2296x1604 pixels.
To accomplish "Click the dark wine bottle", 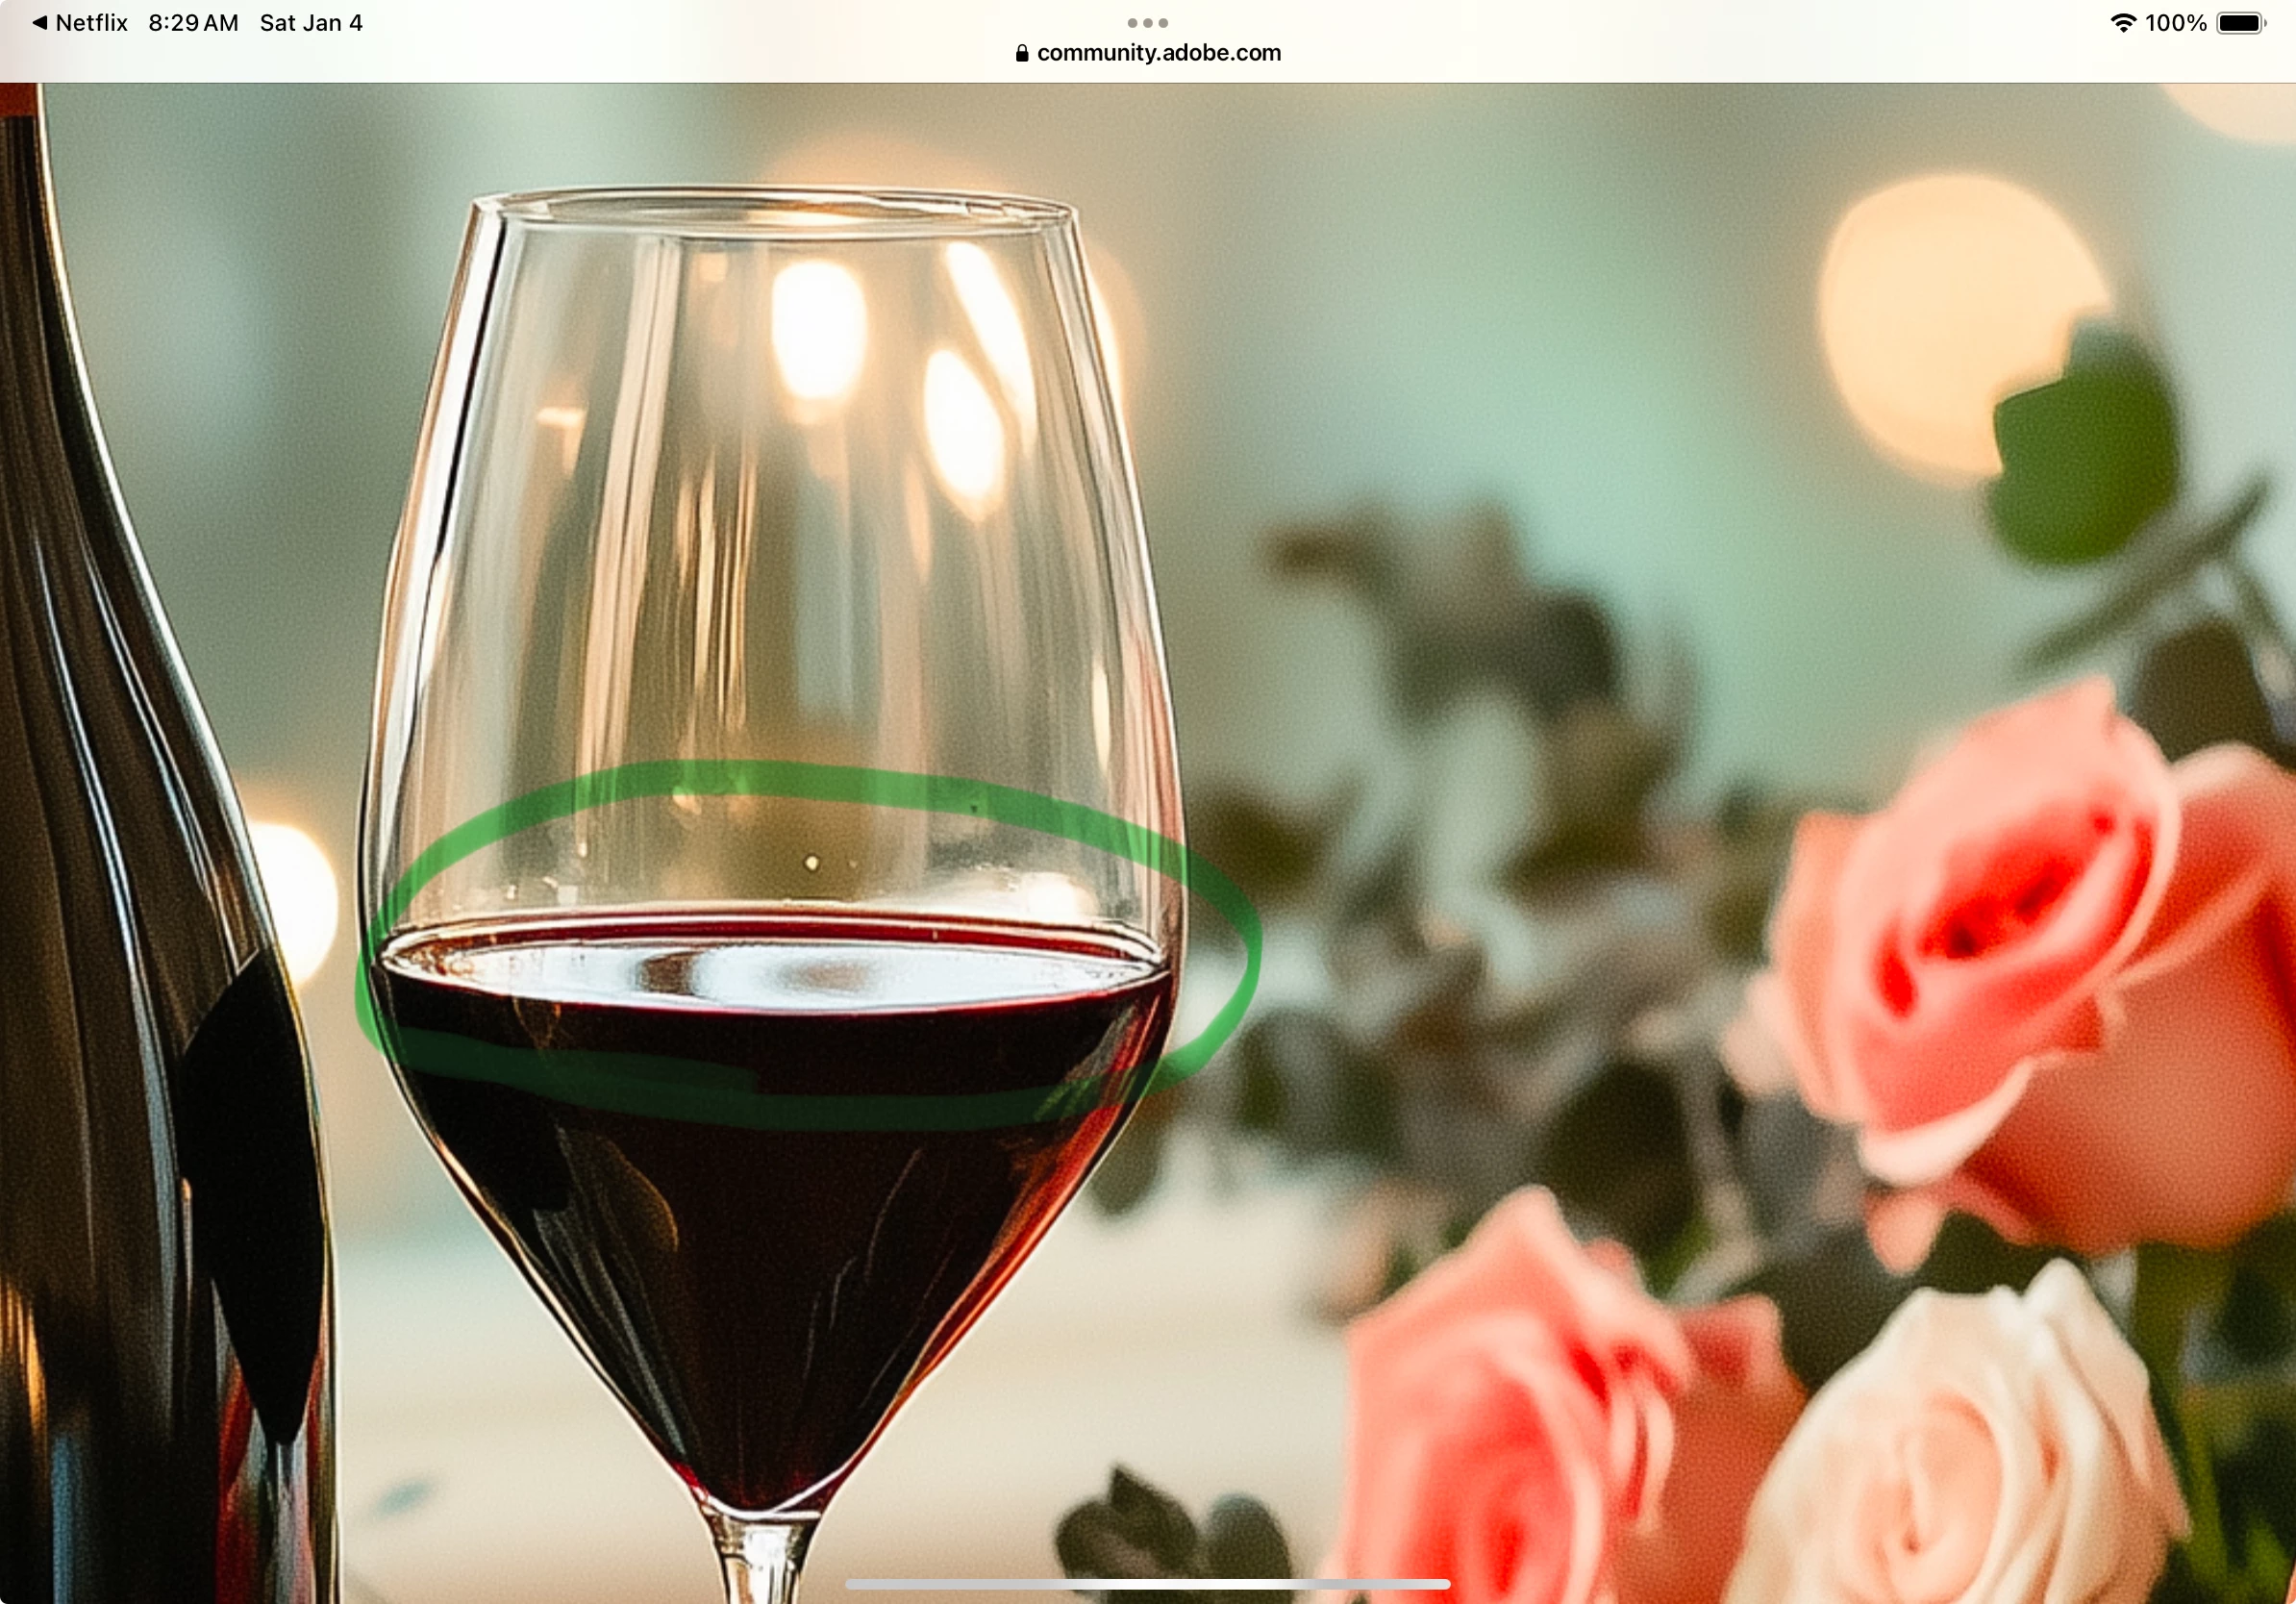I will click(130, 1000).
